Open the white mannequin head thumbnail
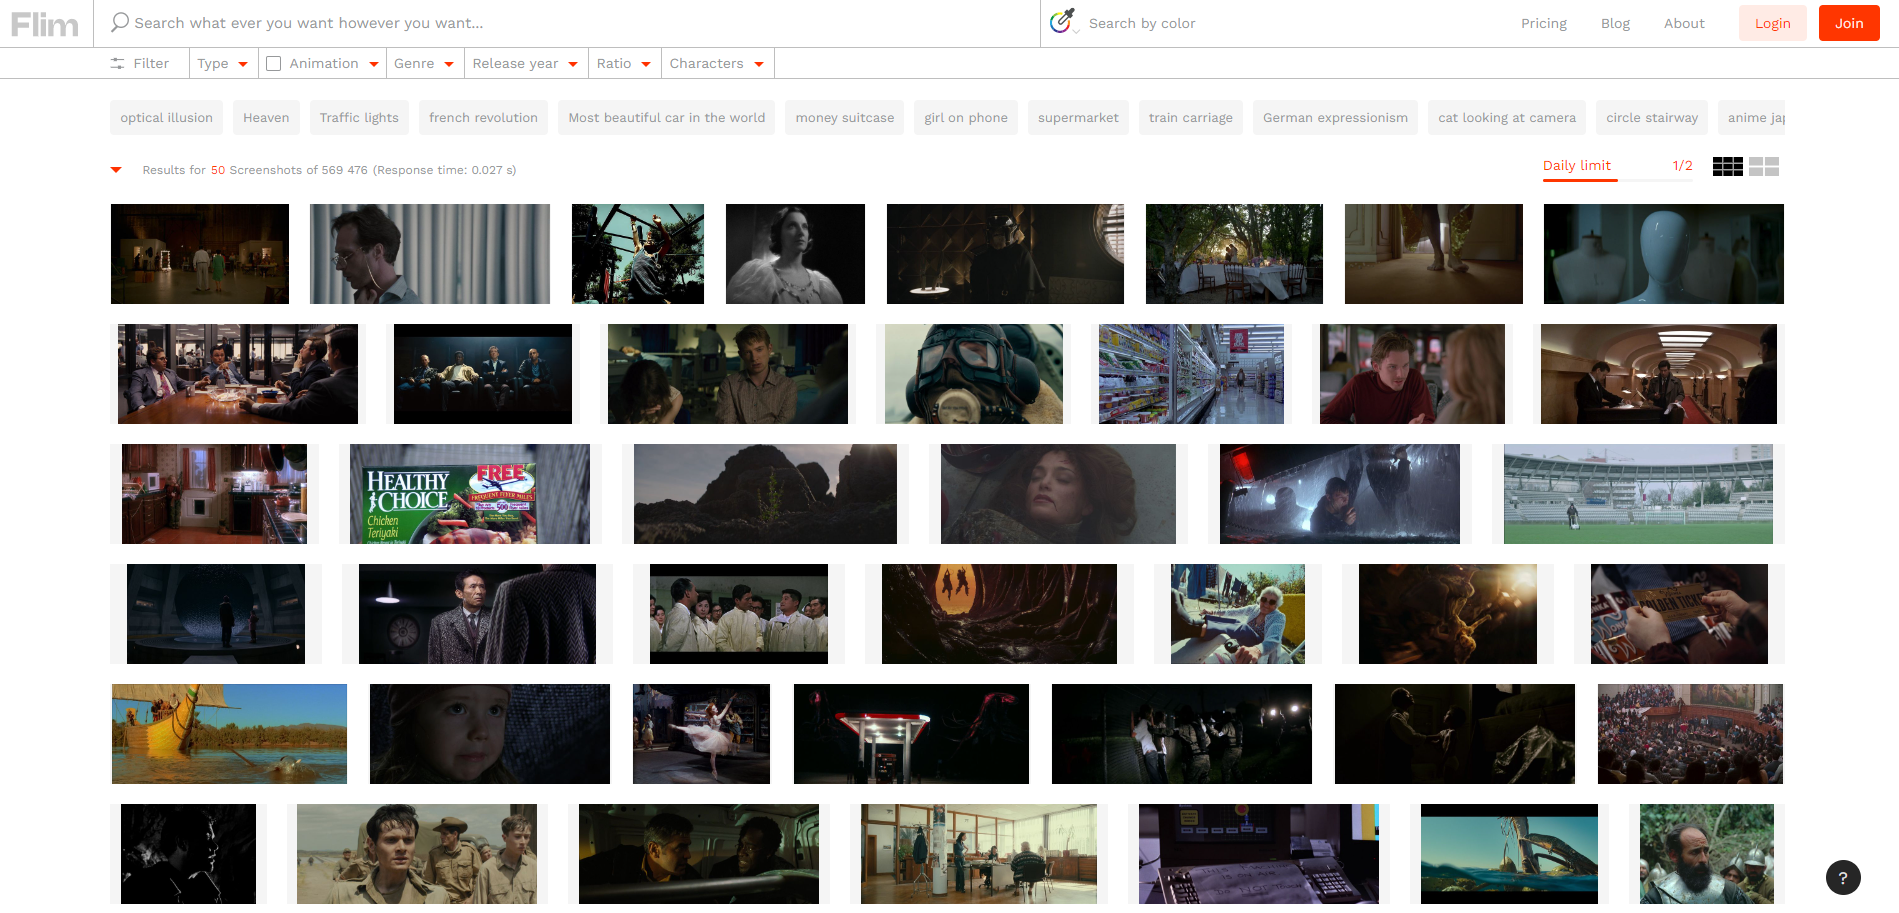The width and height of the screenshot is (1899, 913). [1664, 254]
